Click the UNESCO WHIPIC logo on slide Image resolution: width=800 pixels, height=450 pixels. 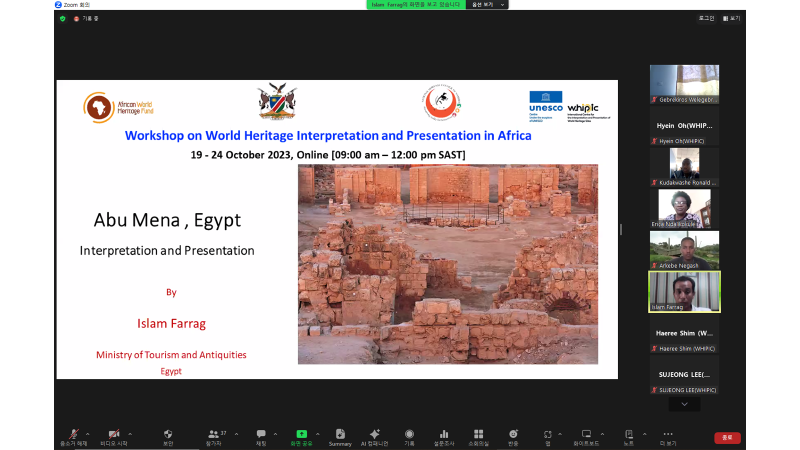(x=569, y=107)
